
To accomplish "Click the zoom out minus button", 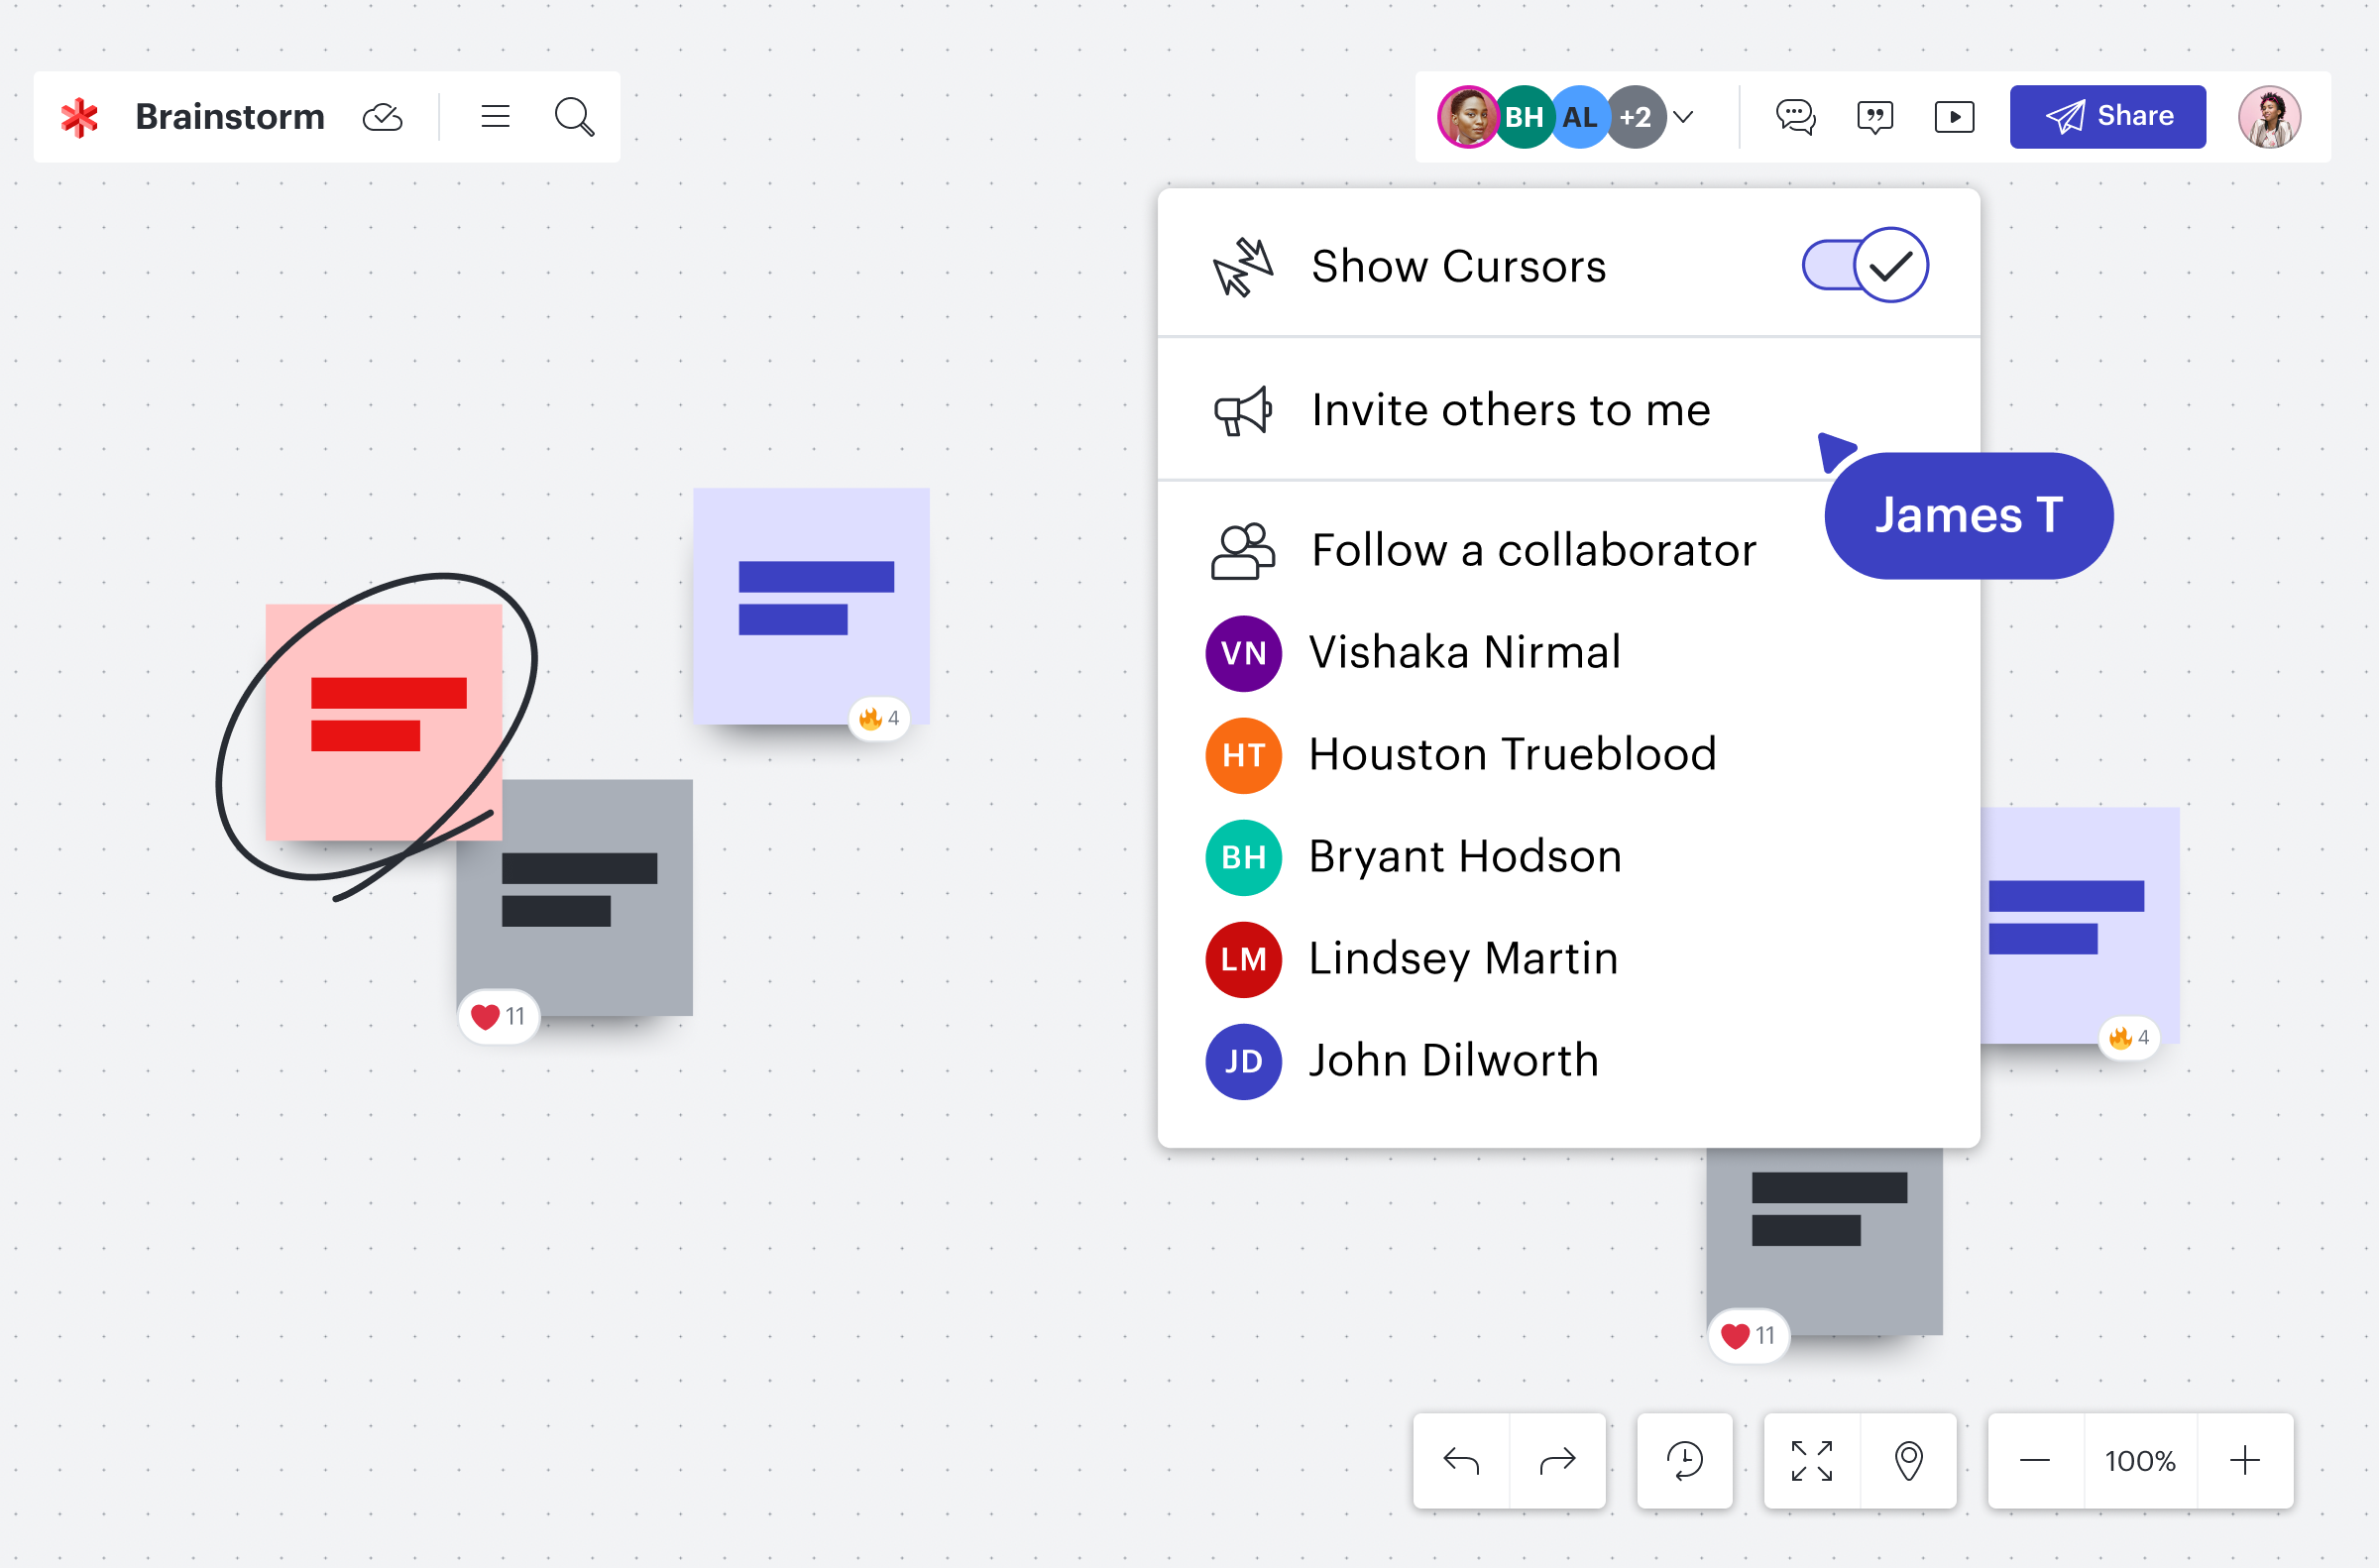I will coord(2035,1461).
